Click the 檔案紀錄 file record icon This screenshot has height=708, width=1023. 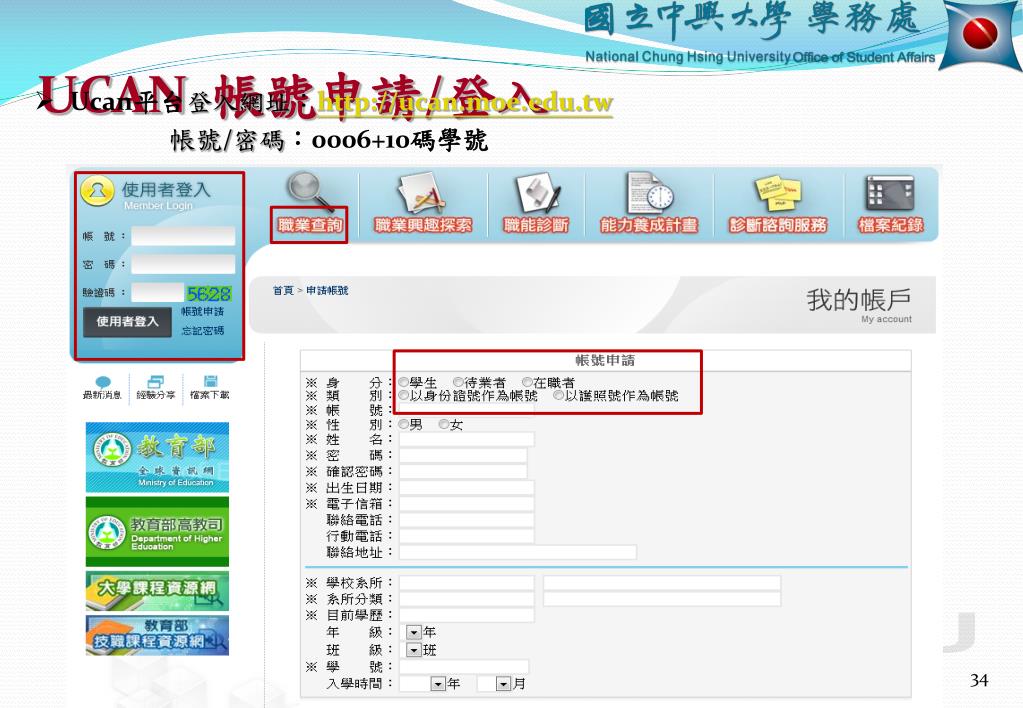pos(890,194)
